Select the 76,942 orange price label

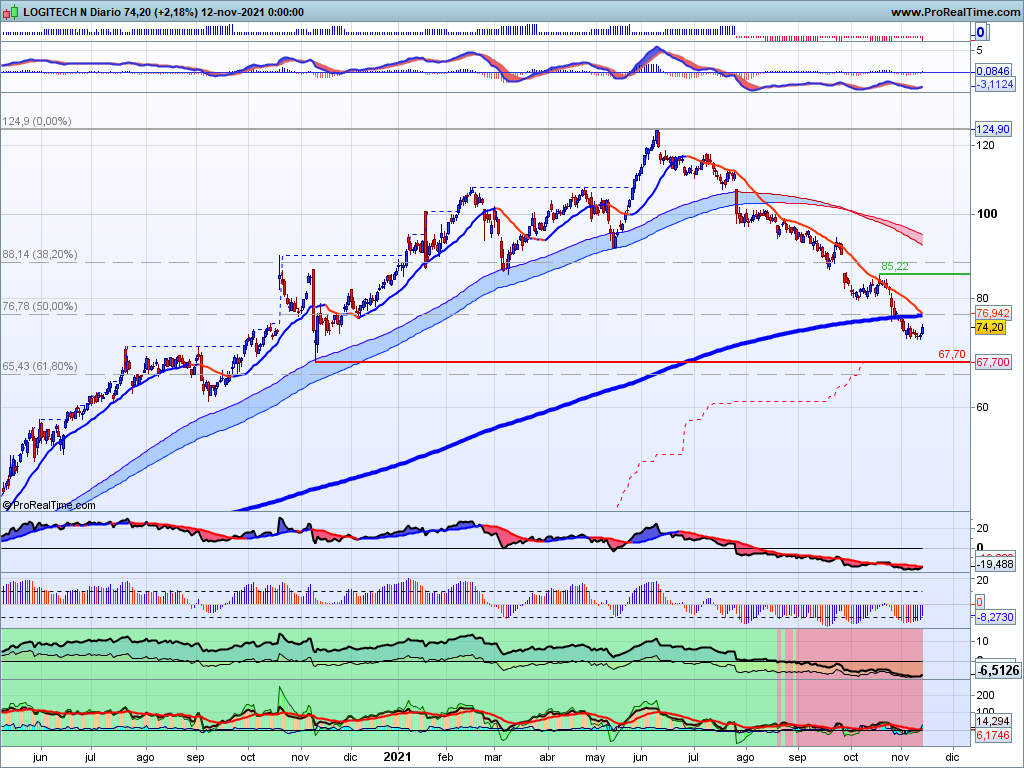993,313
